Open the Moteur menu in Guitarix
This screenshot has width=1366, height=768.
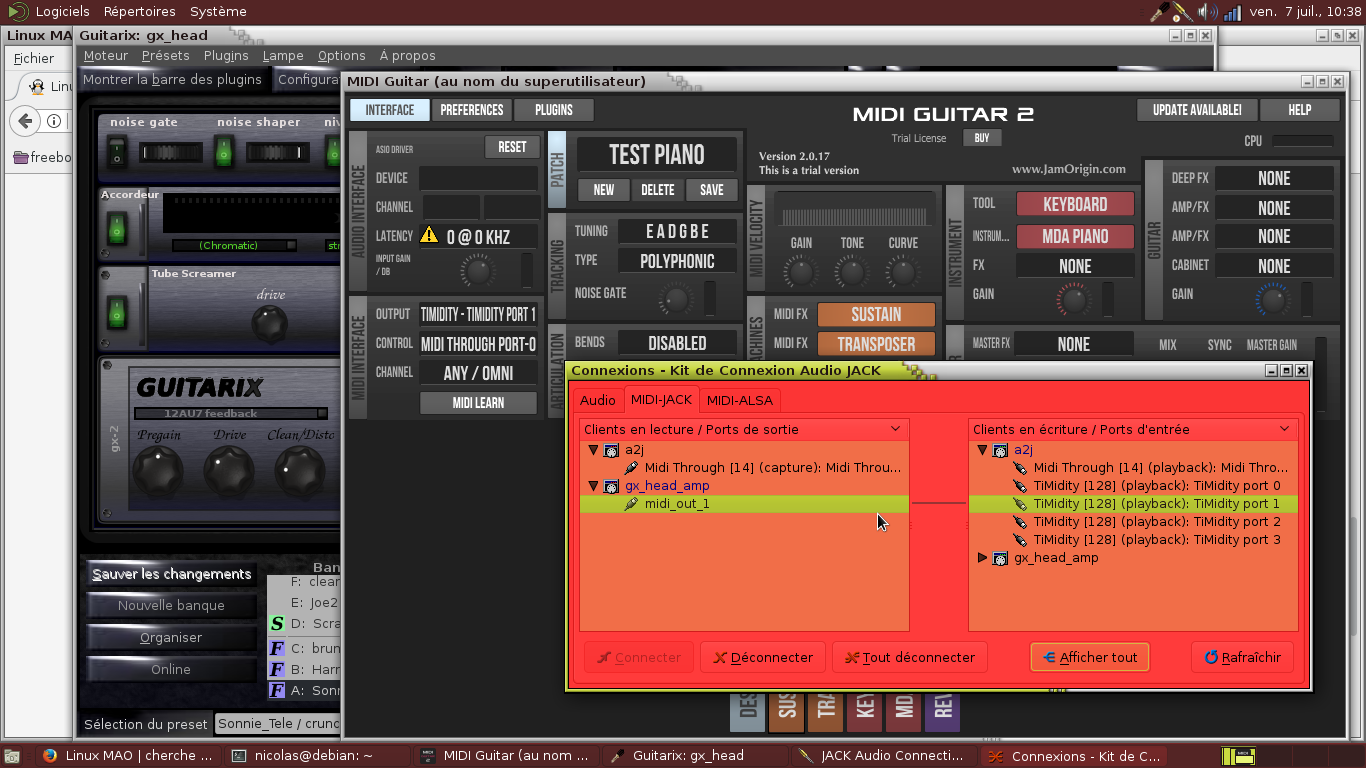pyautogui.click(x=106, y=56)
